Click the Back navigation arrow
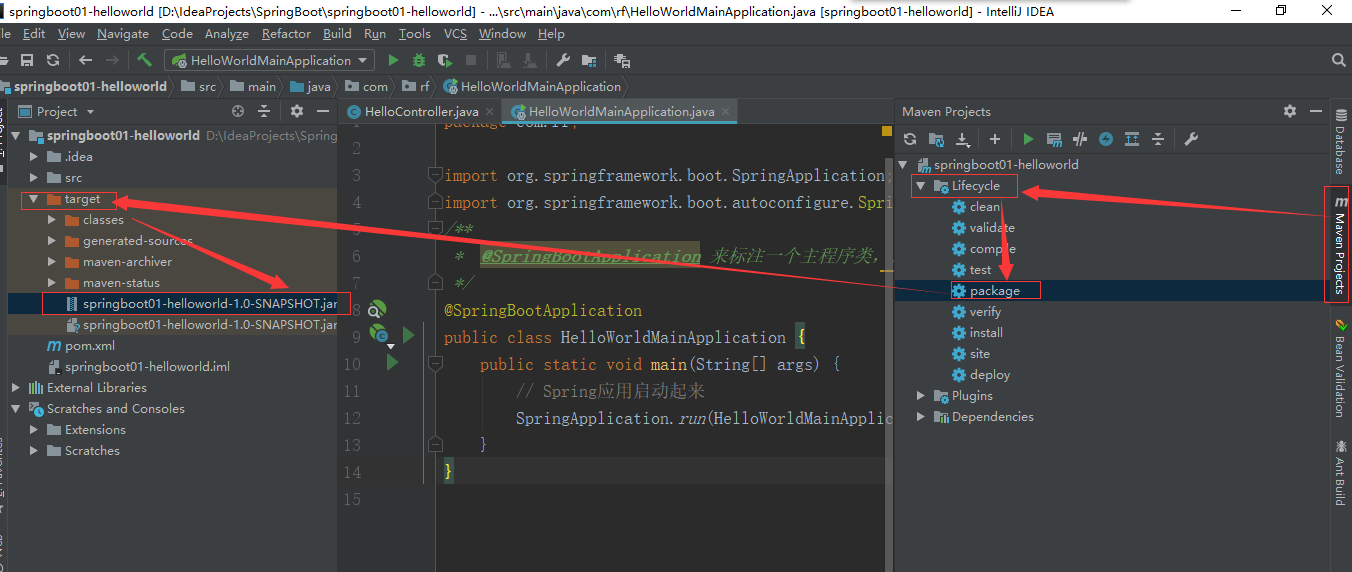 pyautogui.click(x=85, y=60)
